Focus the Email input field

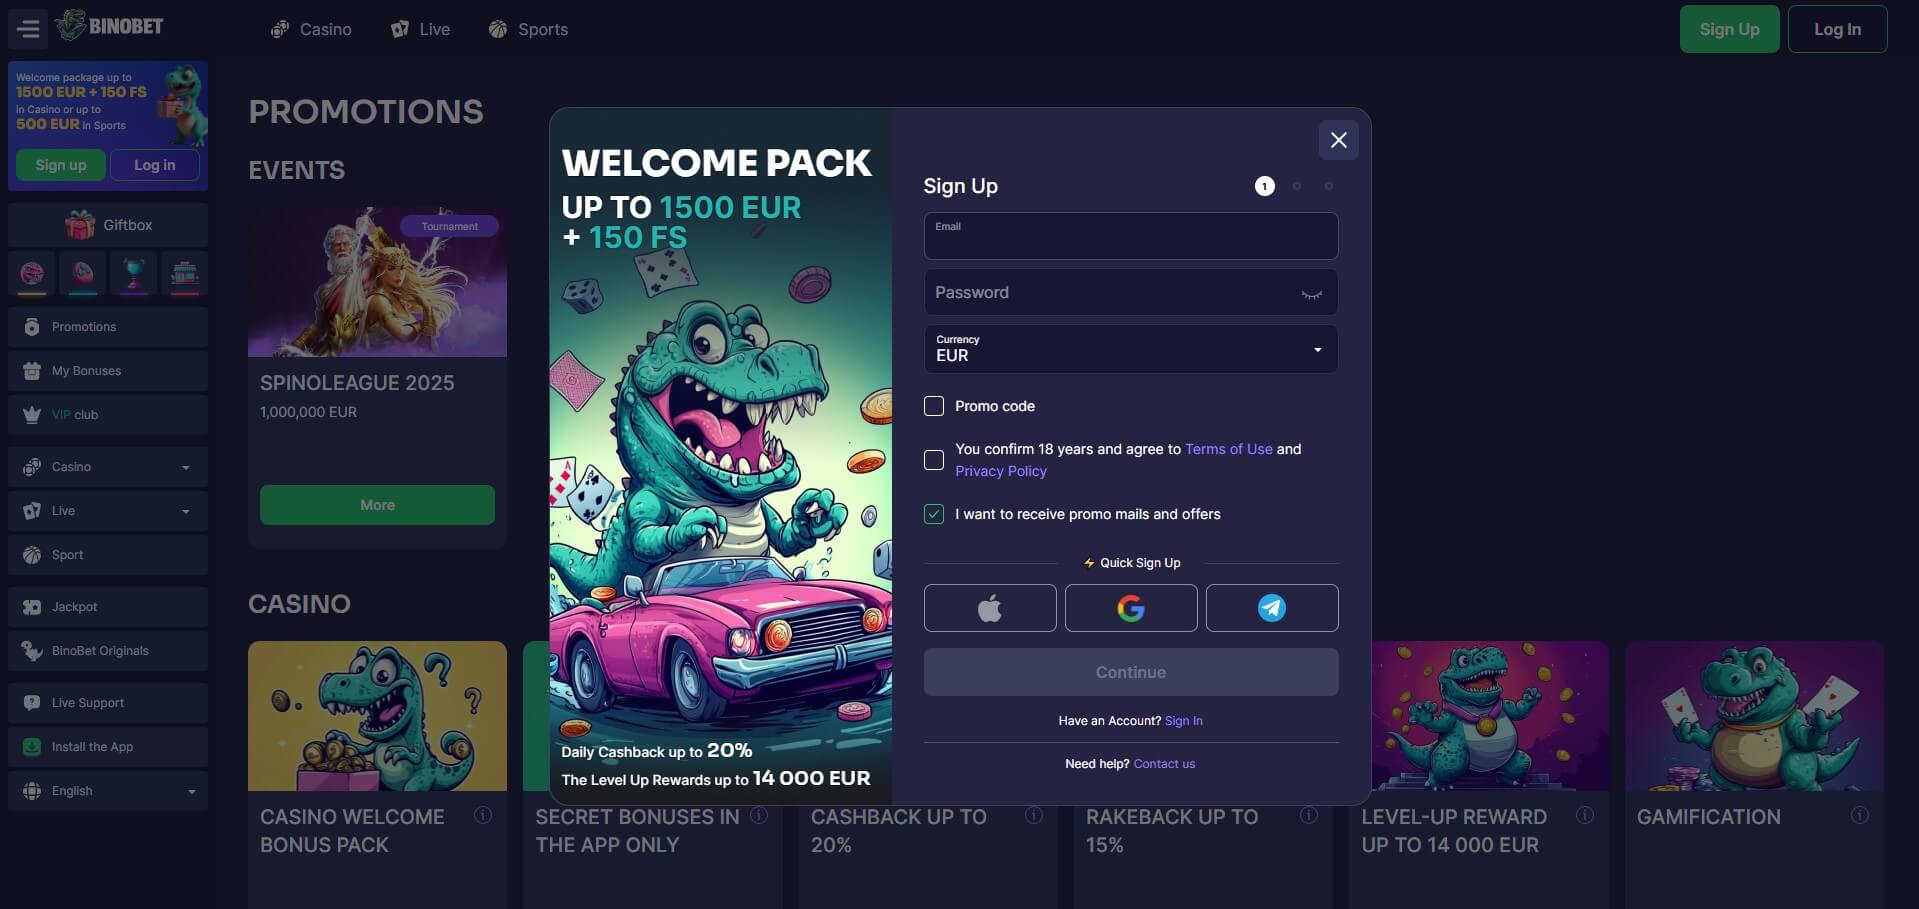click(x=1131, y=236)
